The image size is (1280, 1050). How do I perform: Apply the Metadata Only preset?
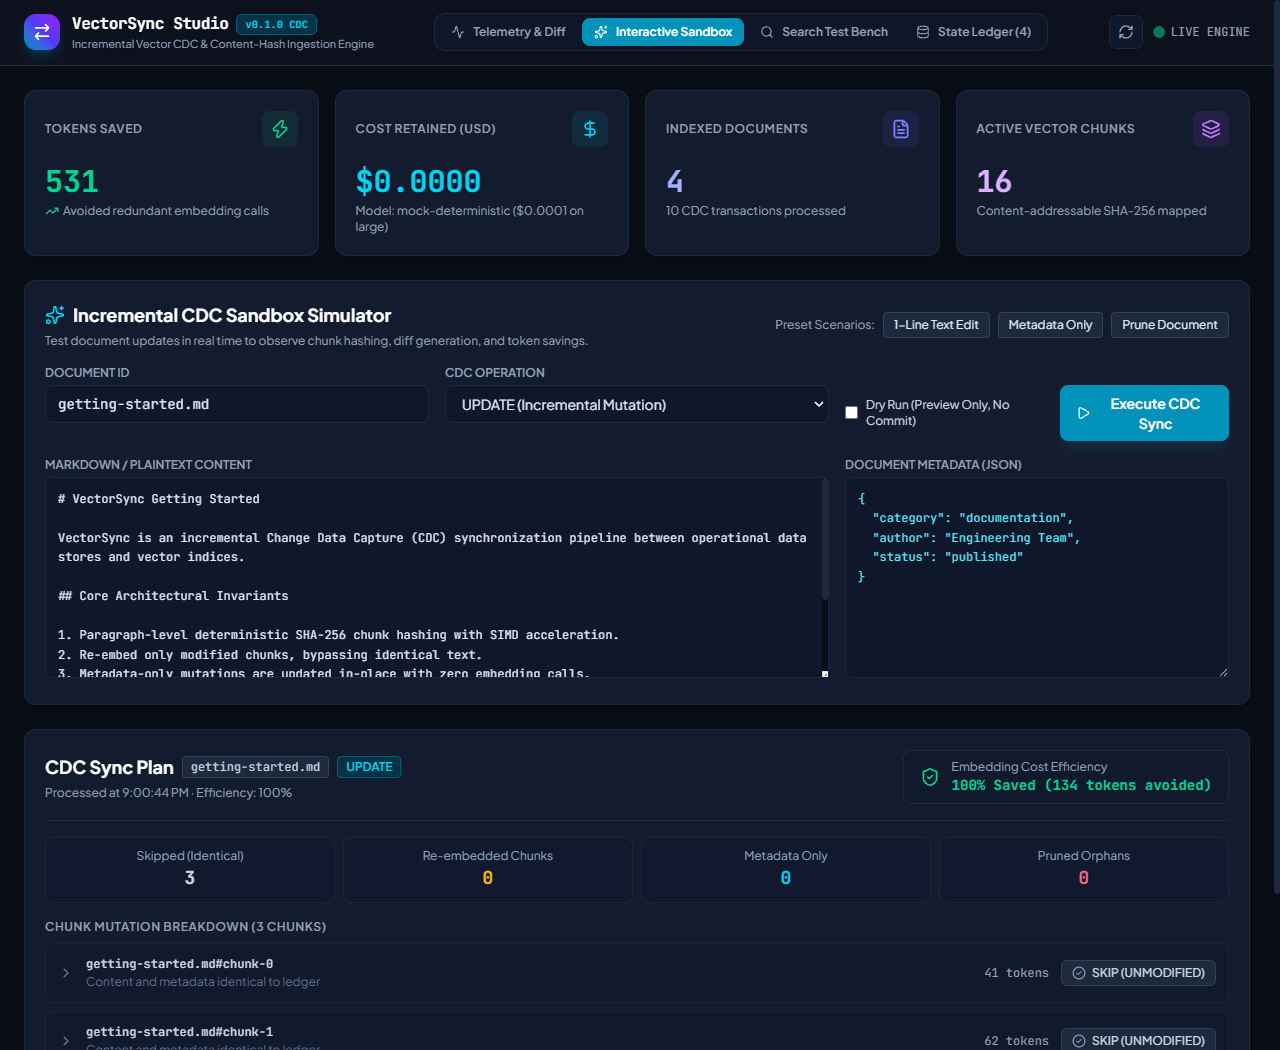coord(1050,325)
